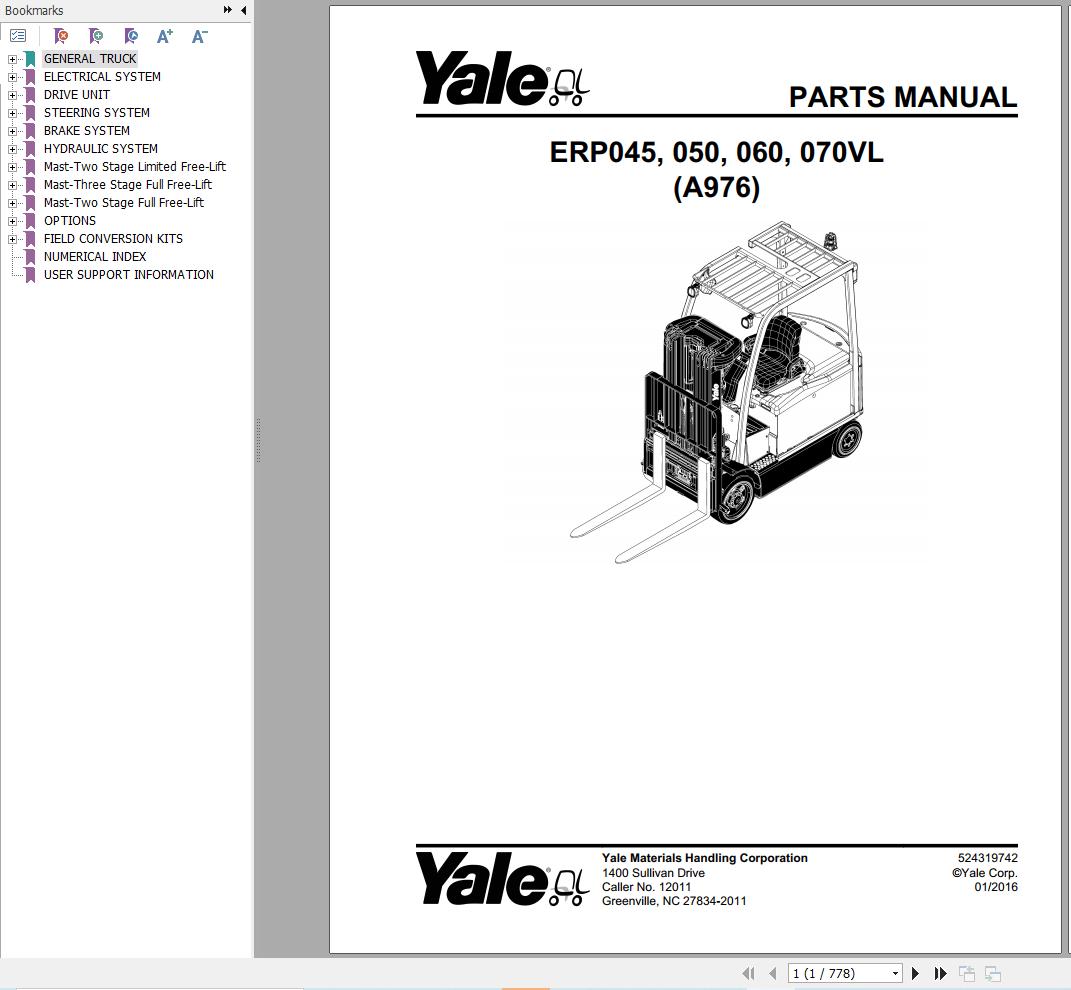The width and height of the screenshot is (1071, 990).
Task: Open the previous view
Action: (x=966, y=972)
